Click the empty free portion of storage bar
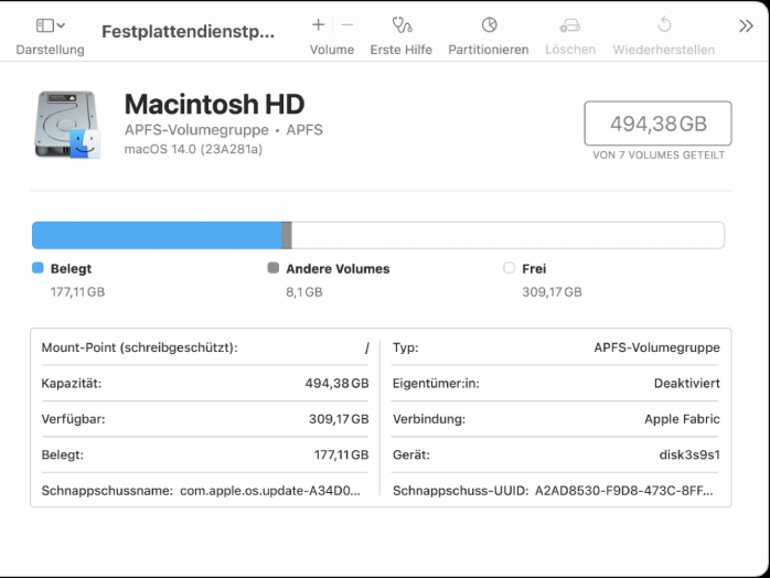The width and height of the screenshot is (770, 578). coord(507,236)
